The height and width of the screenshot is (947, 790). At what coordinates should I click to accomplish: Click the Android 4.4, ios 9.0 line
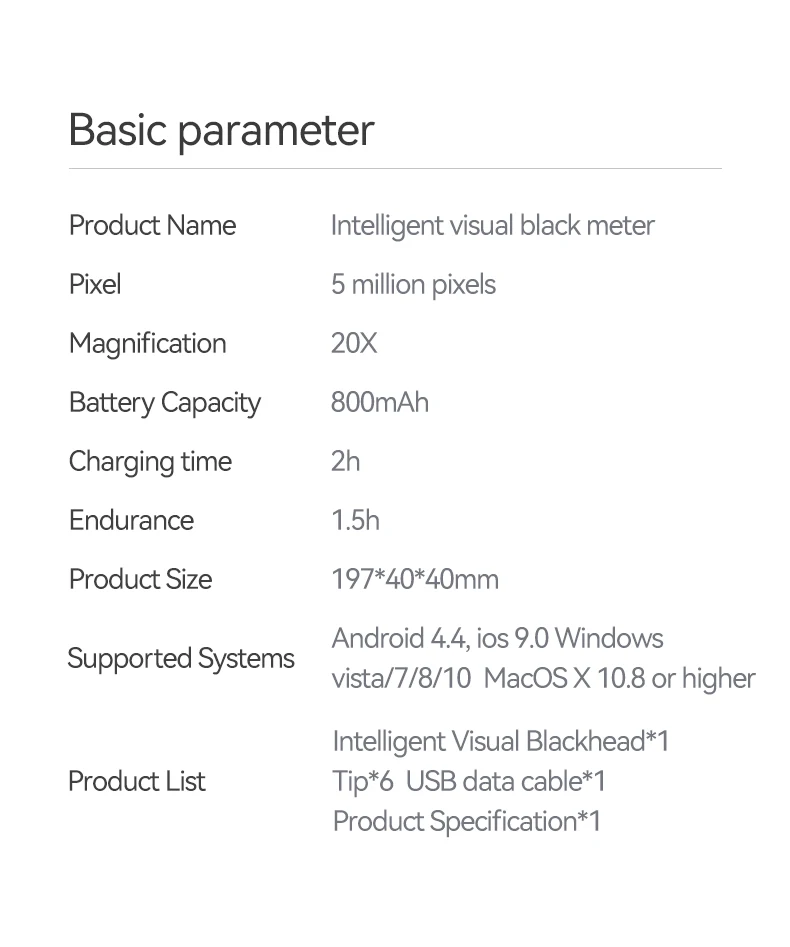tap(498, 639)
